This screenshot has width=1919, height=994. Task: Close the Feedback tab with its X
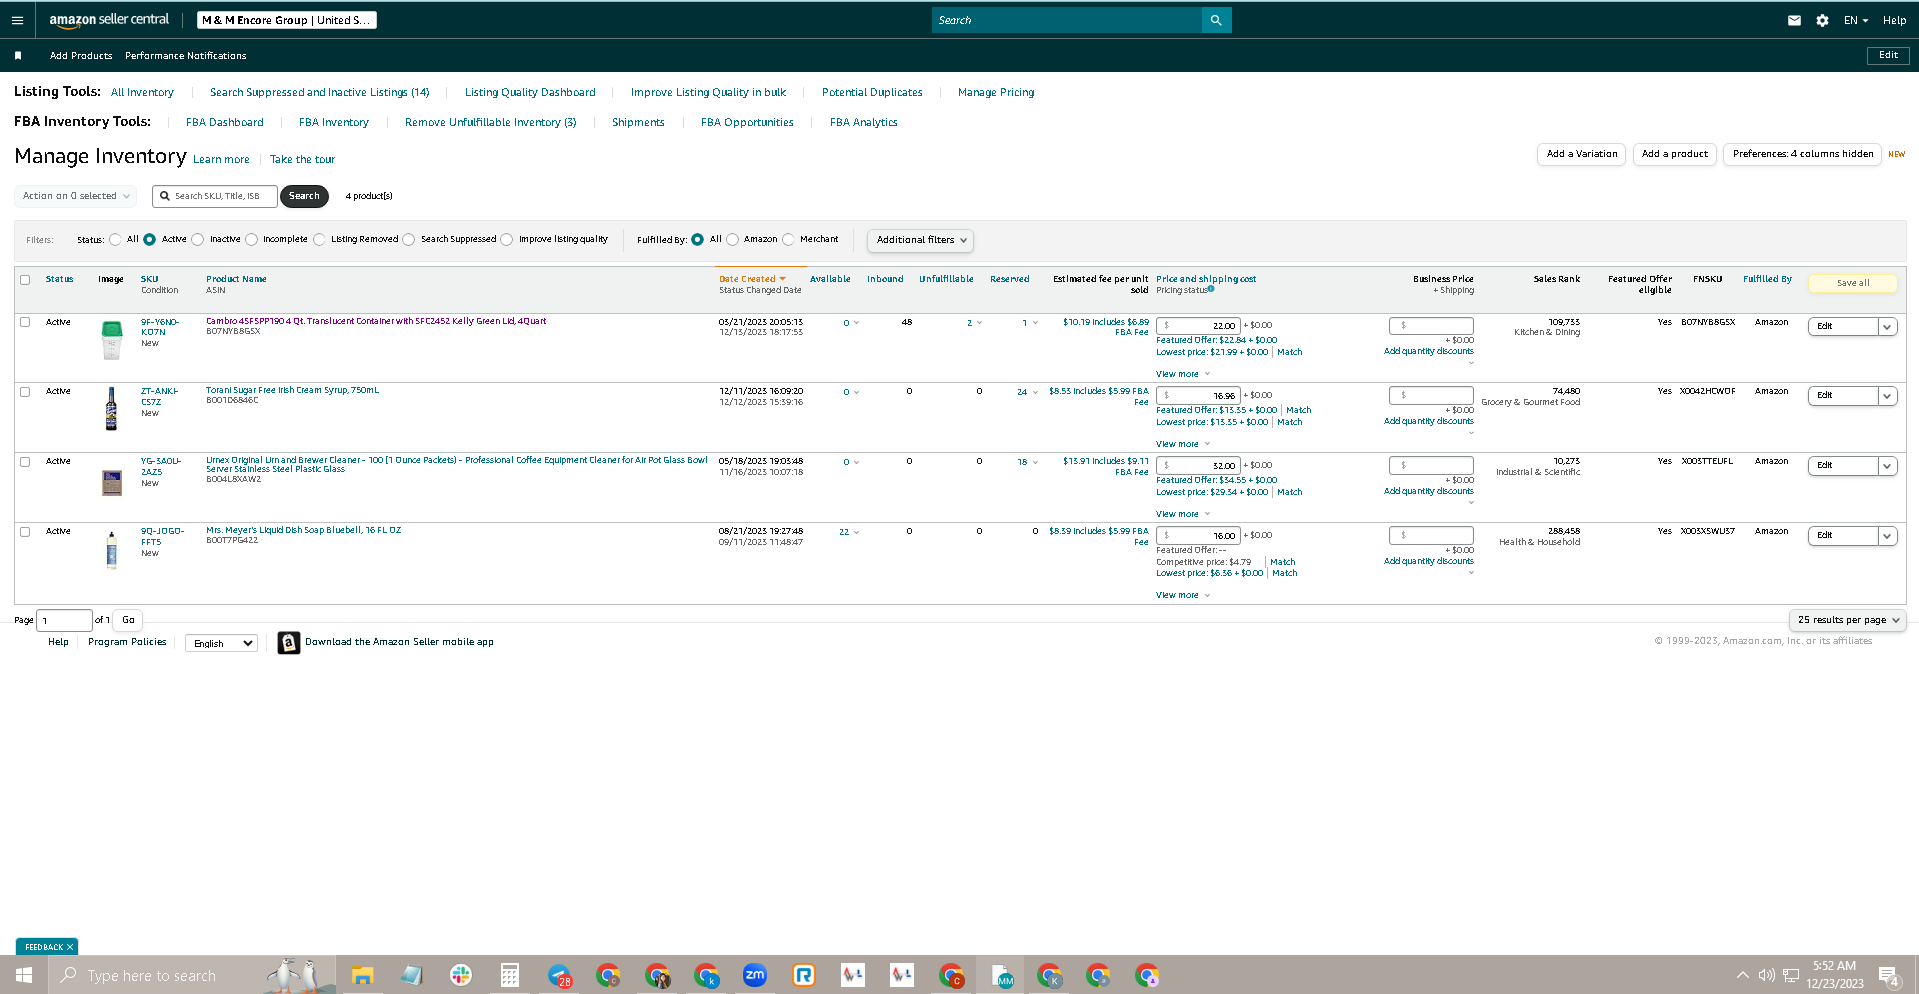(x=70, y=947)
